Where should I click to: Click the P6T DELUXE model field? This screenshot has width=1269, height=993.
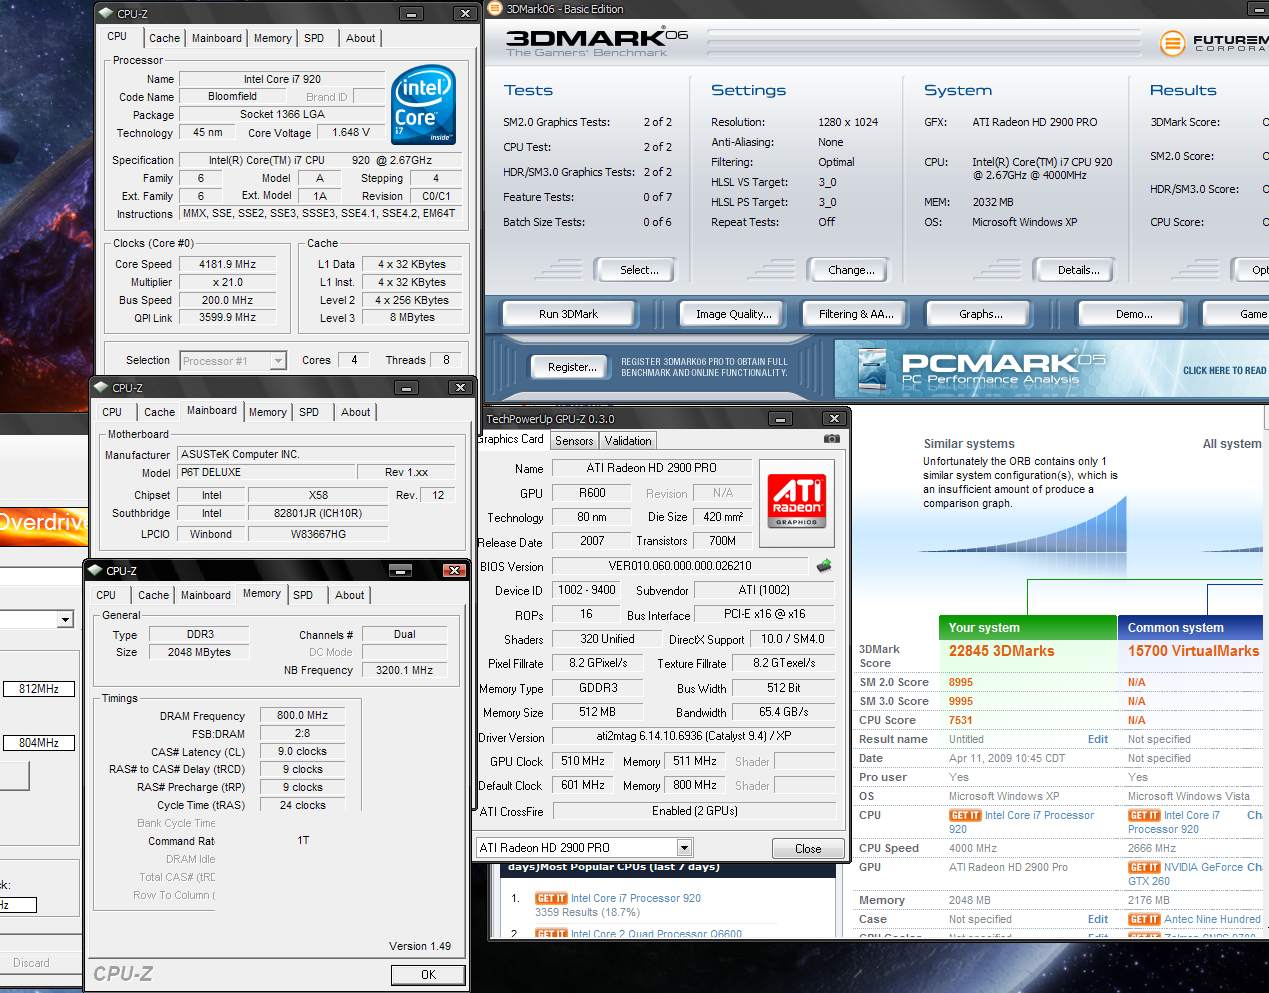pos(265,472)
